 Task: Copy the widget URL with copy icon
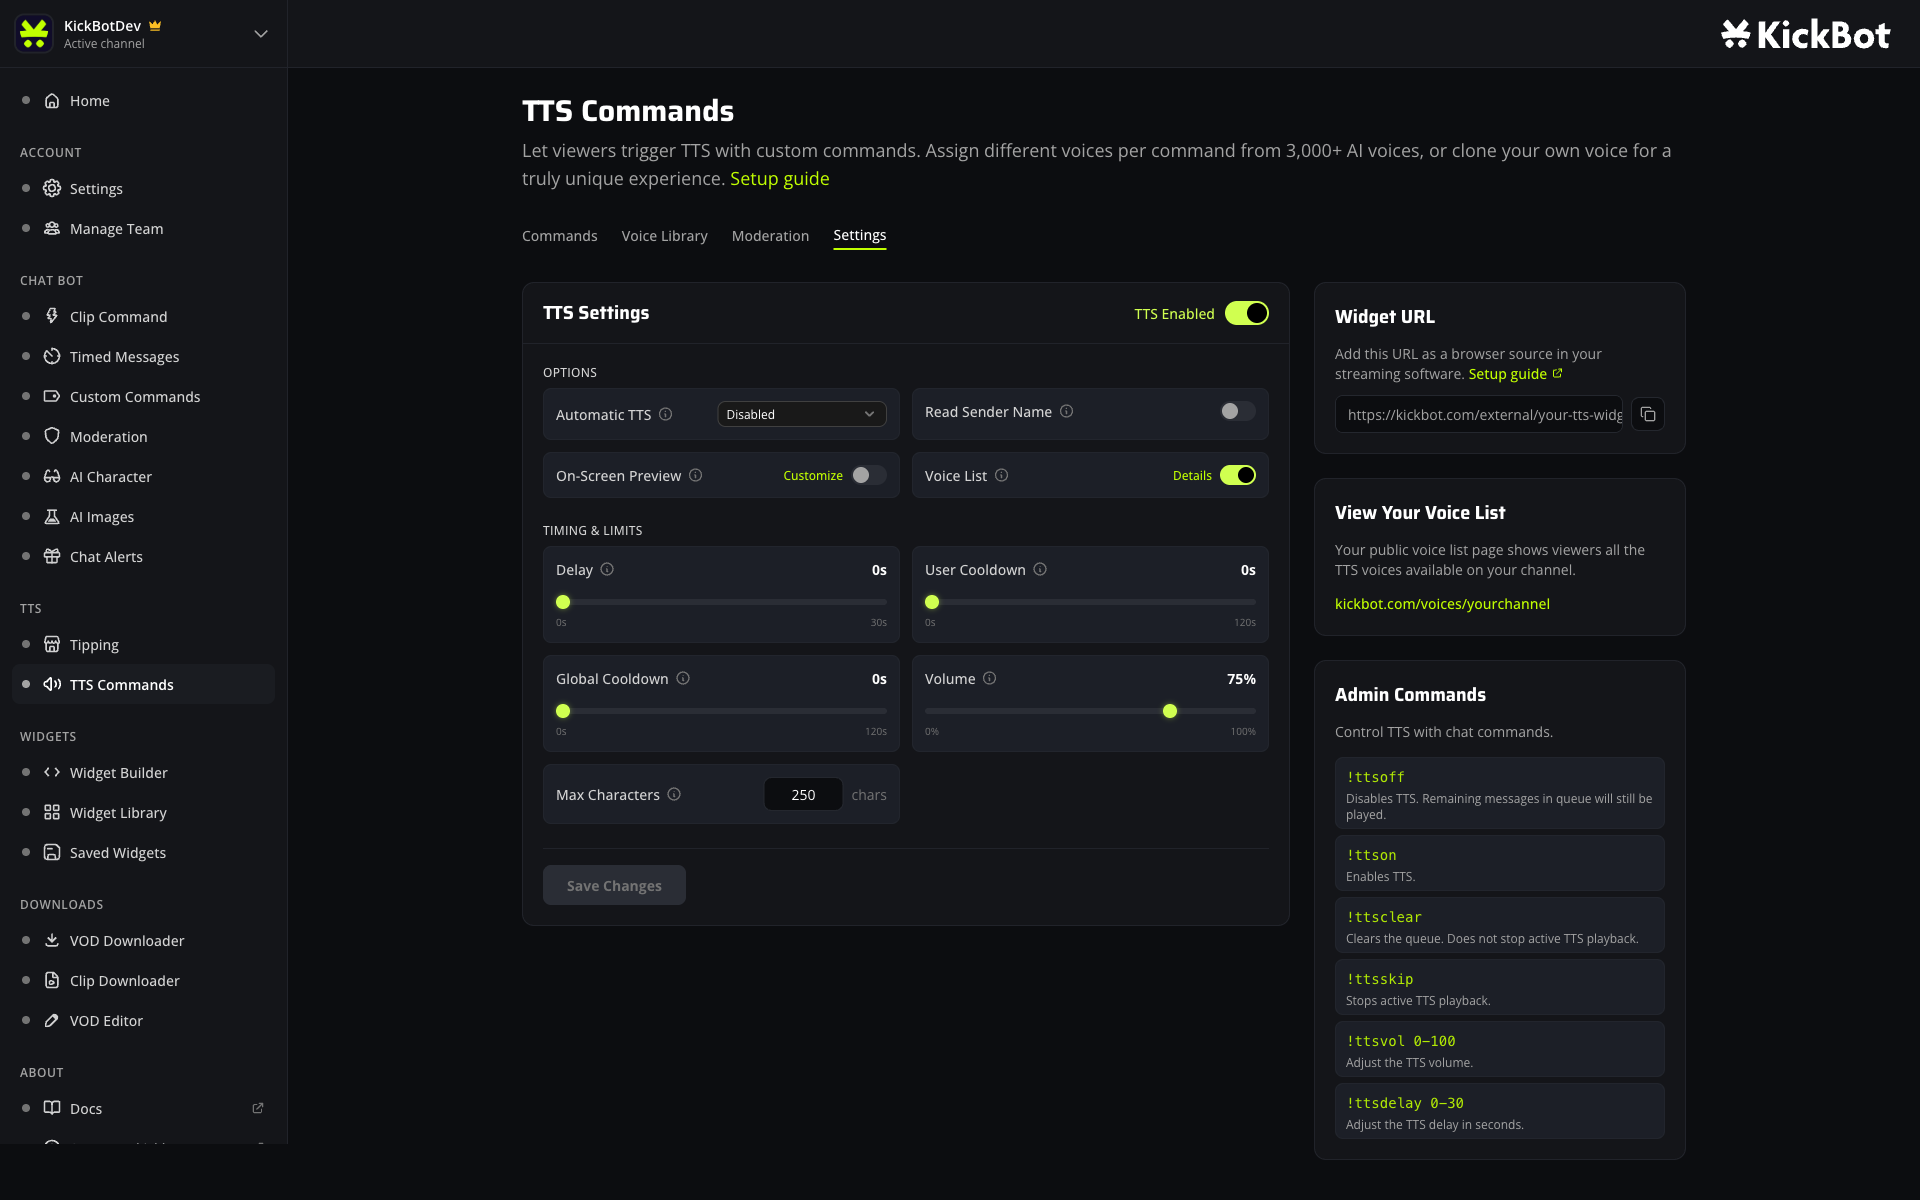[1648, 415]
